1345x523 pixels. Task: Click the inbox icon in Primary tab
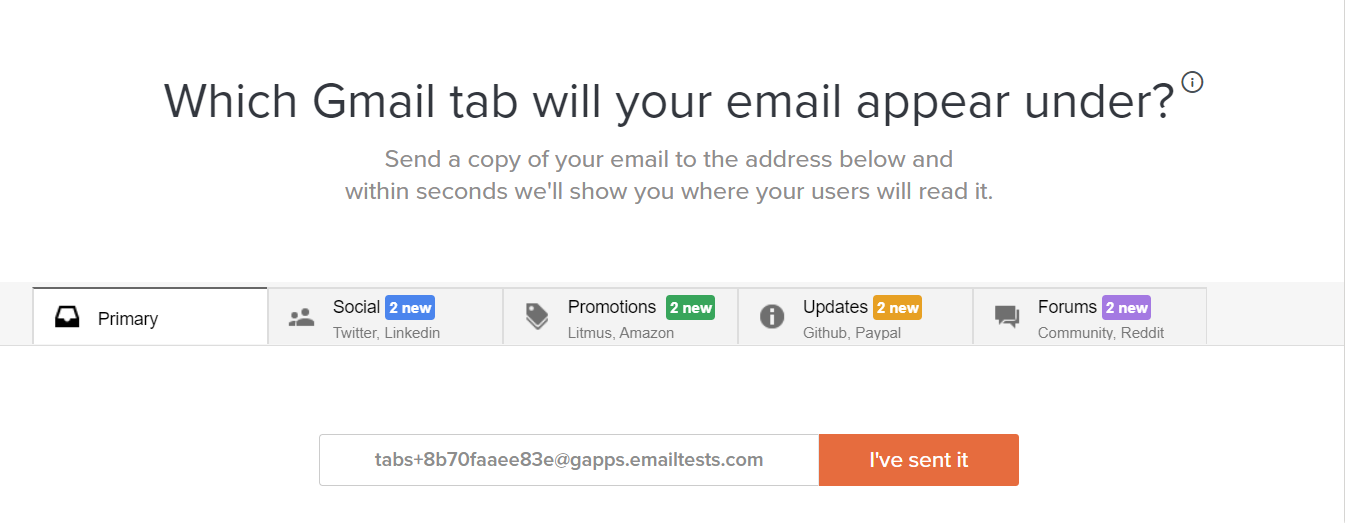pyautogui.click(x=67, y=318)
